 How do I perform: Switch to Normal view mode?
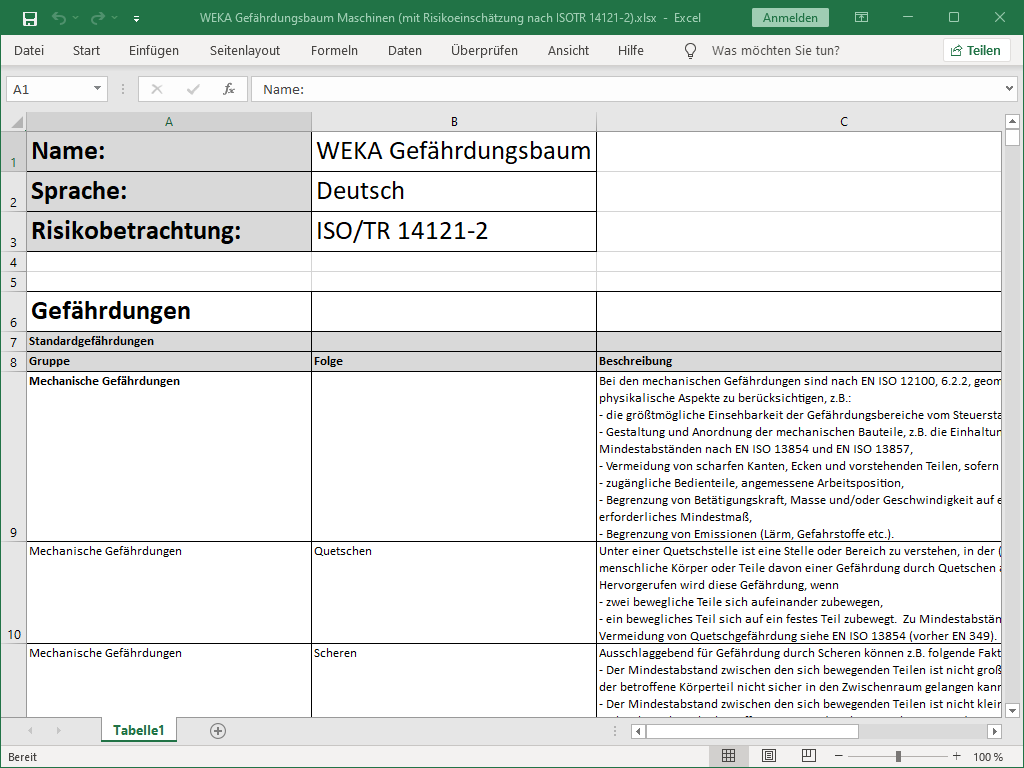tap(729, 757)
